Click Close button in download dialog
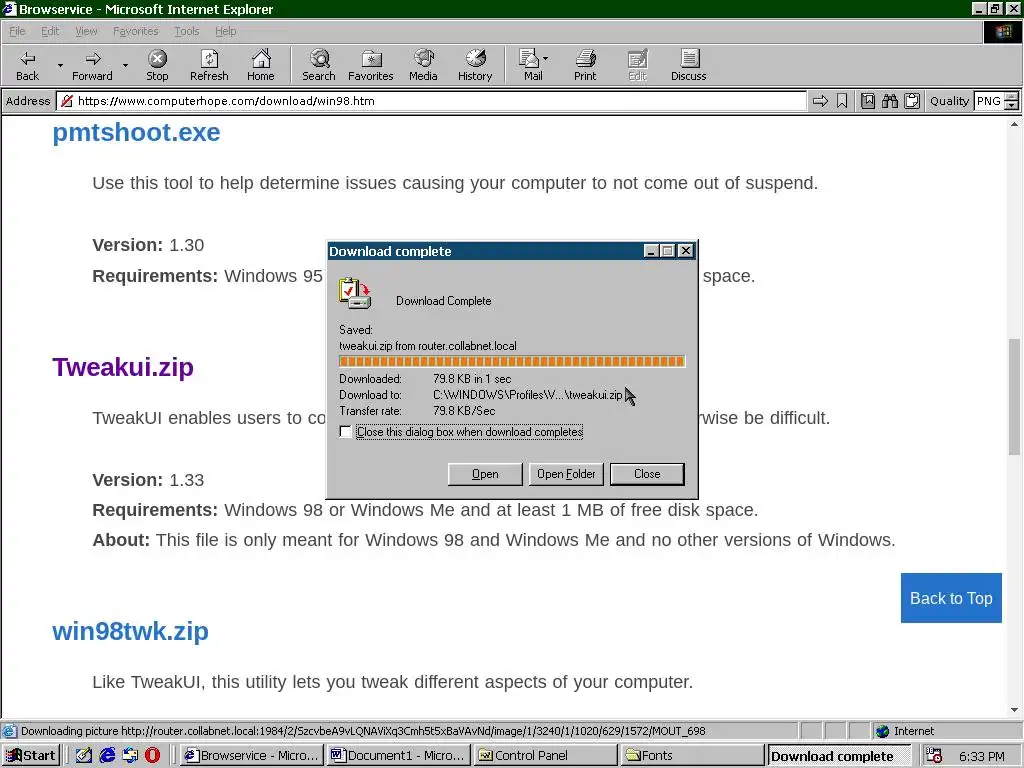 647,474
